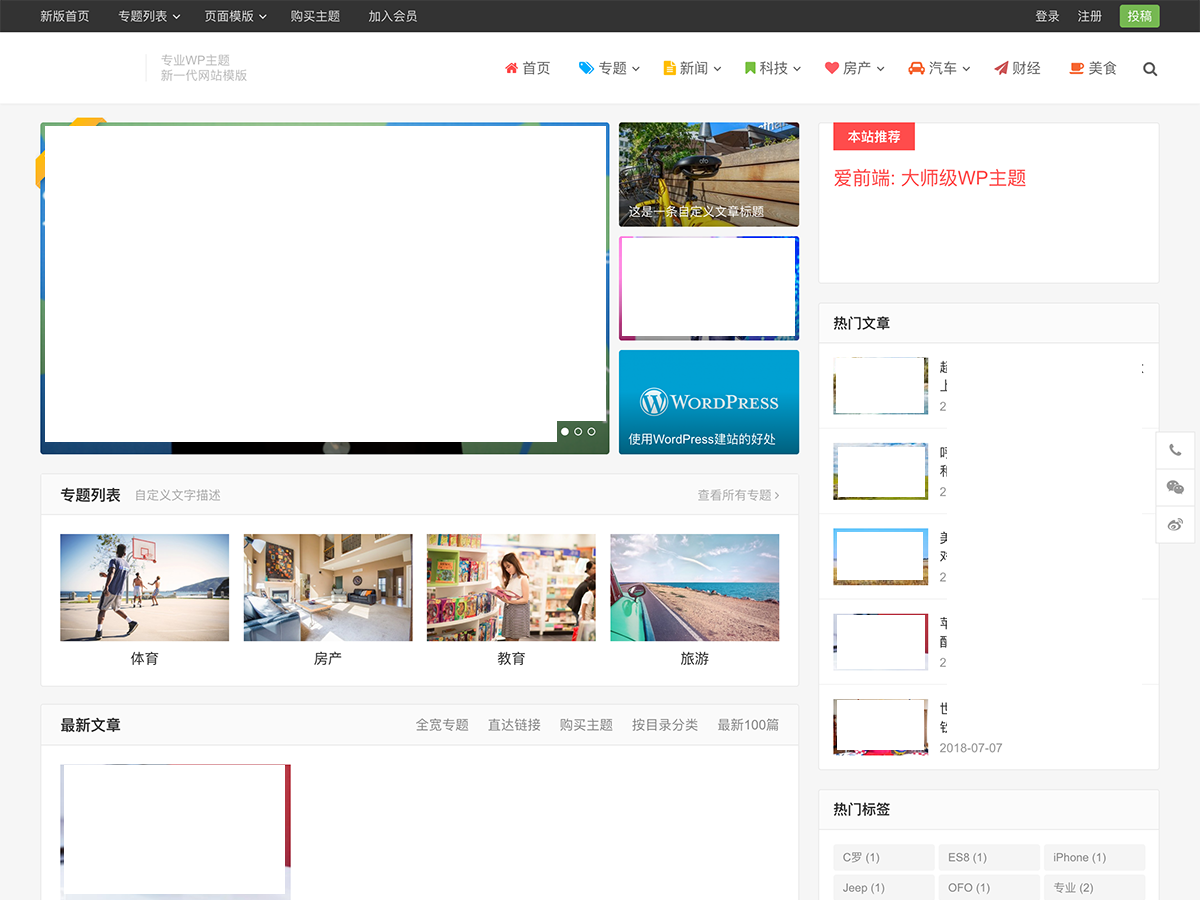Select 新版首页 in the top menu
The width and height of the screenshot is (1200, 900).
click(x=64, y=16)
